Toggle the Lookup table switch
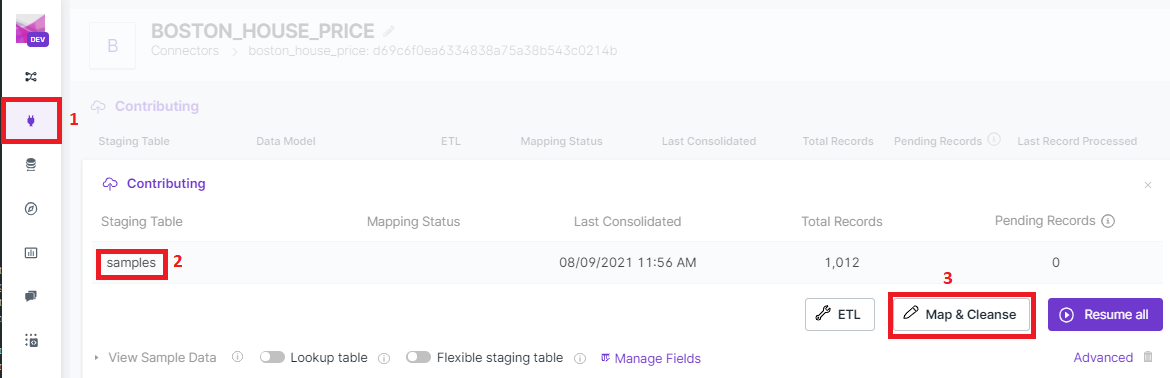1170x378 pixels. tap(272, 358)
